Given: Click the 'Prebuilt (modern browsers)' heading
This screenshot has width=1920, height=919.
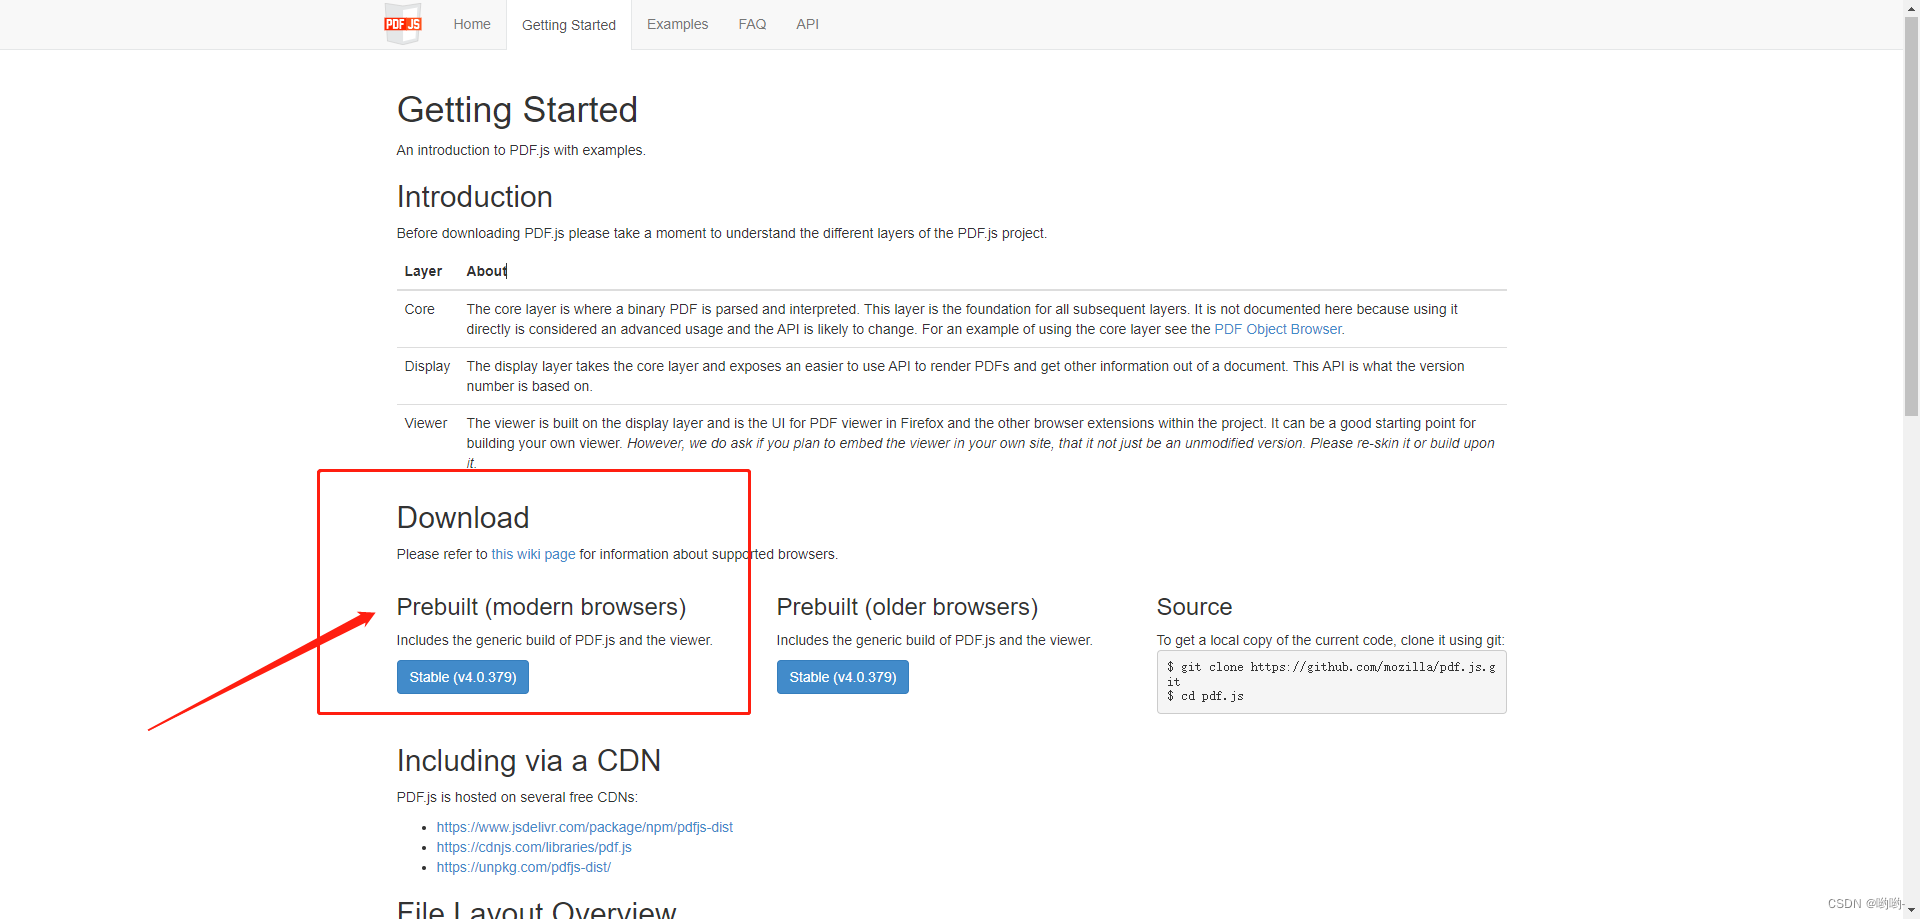Looking at the screenshot, I should coord(541,607).
